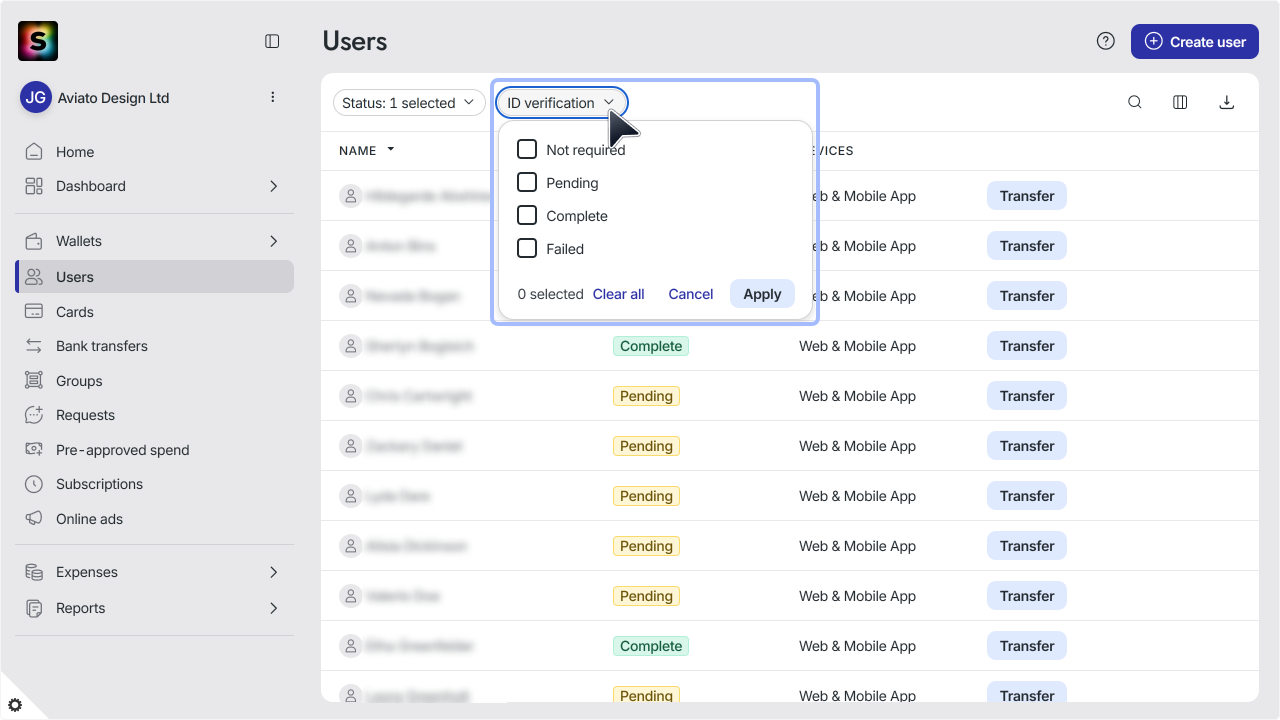Expand the Wallets chevron

274,241
